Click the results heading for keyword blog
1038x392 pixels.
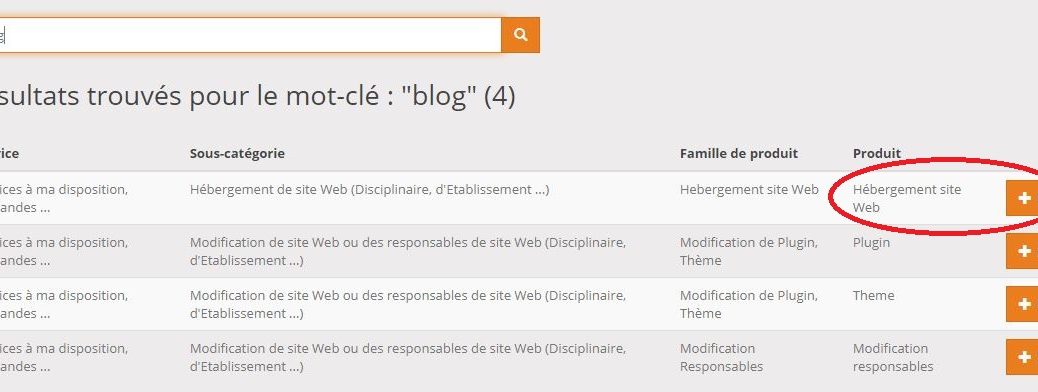[258, 96]
